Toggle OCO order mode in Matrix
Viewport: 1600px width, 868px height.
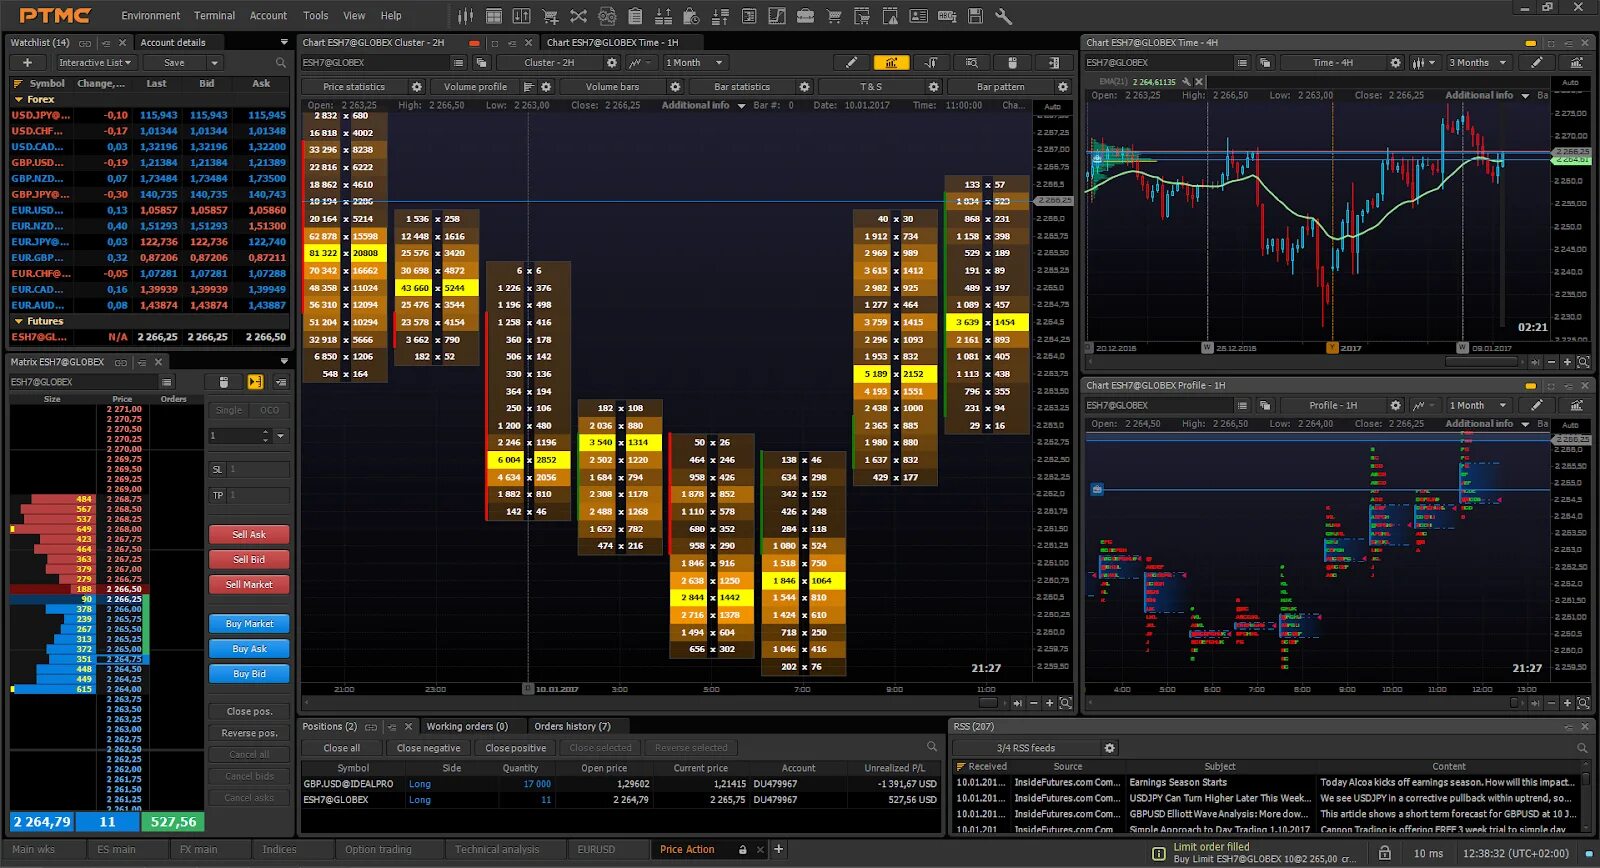click(x=270, y=410)
